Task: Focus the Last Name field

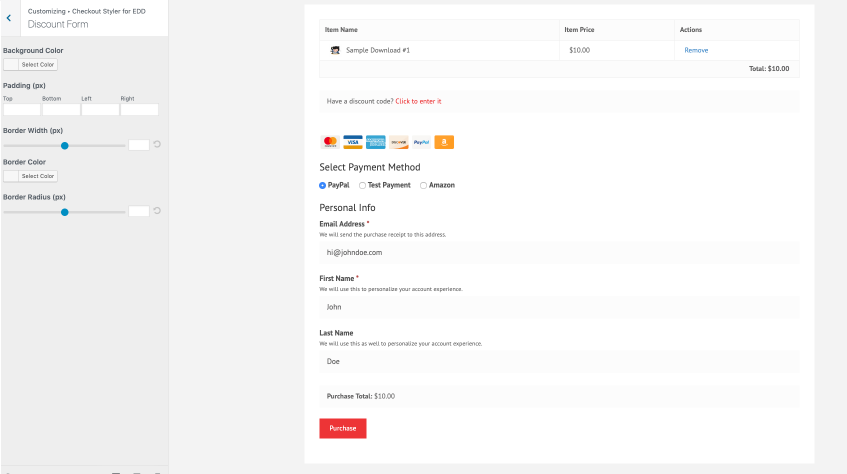Action: pyautogui.click(x=559, y=362)
